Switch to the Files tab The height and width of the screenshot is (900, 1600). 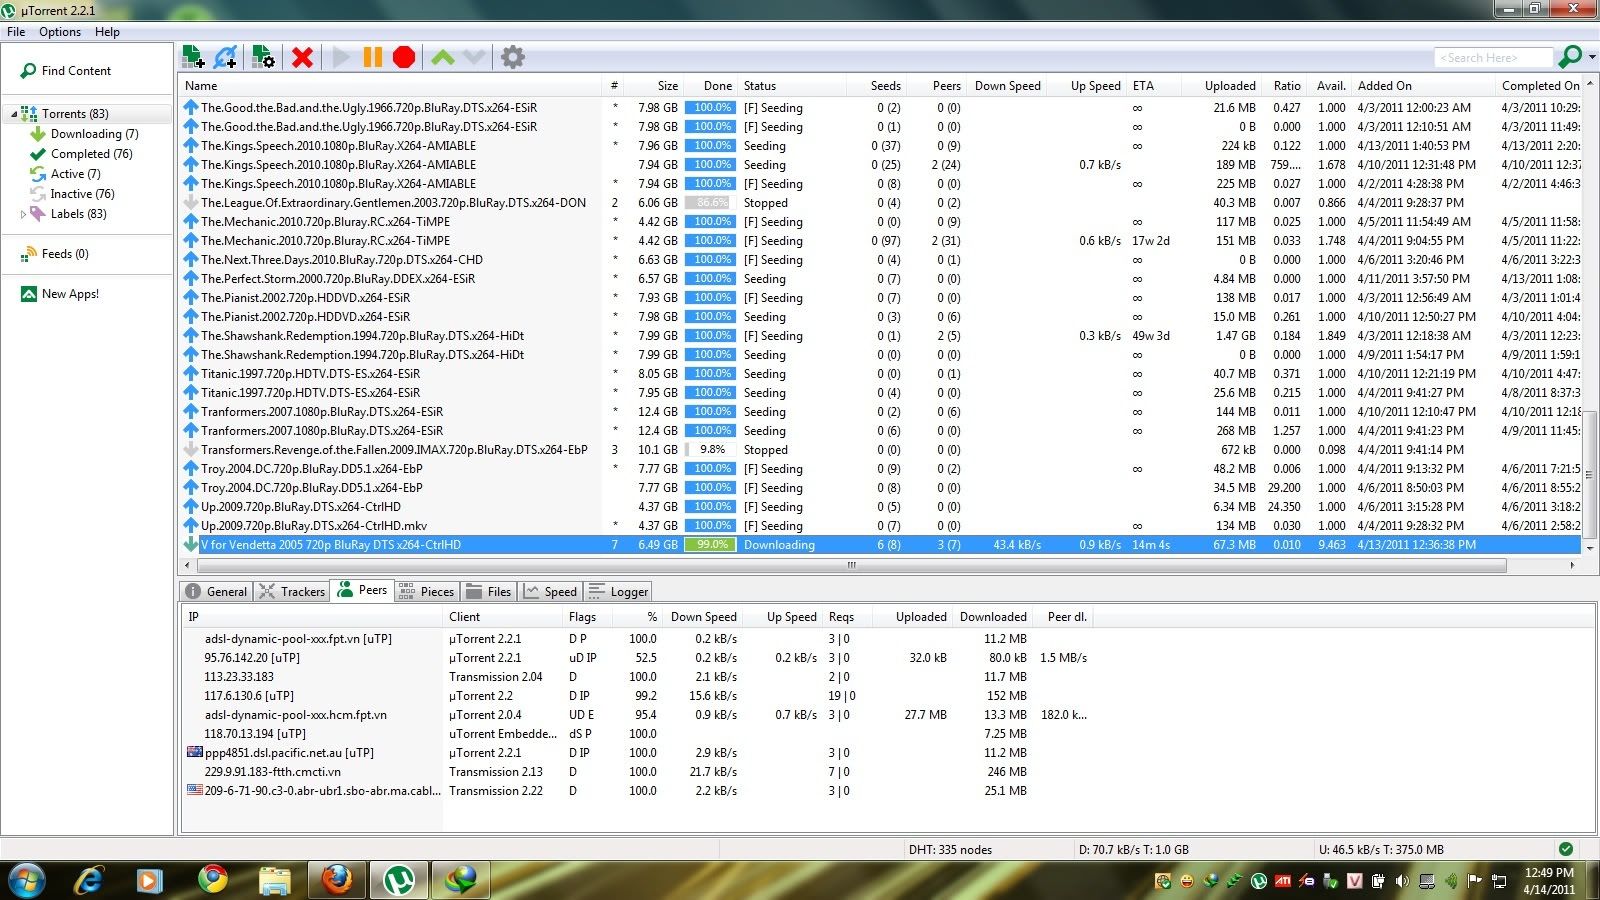click(x=489, y=591)
